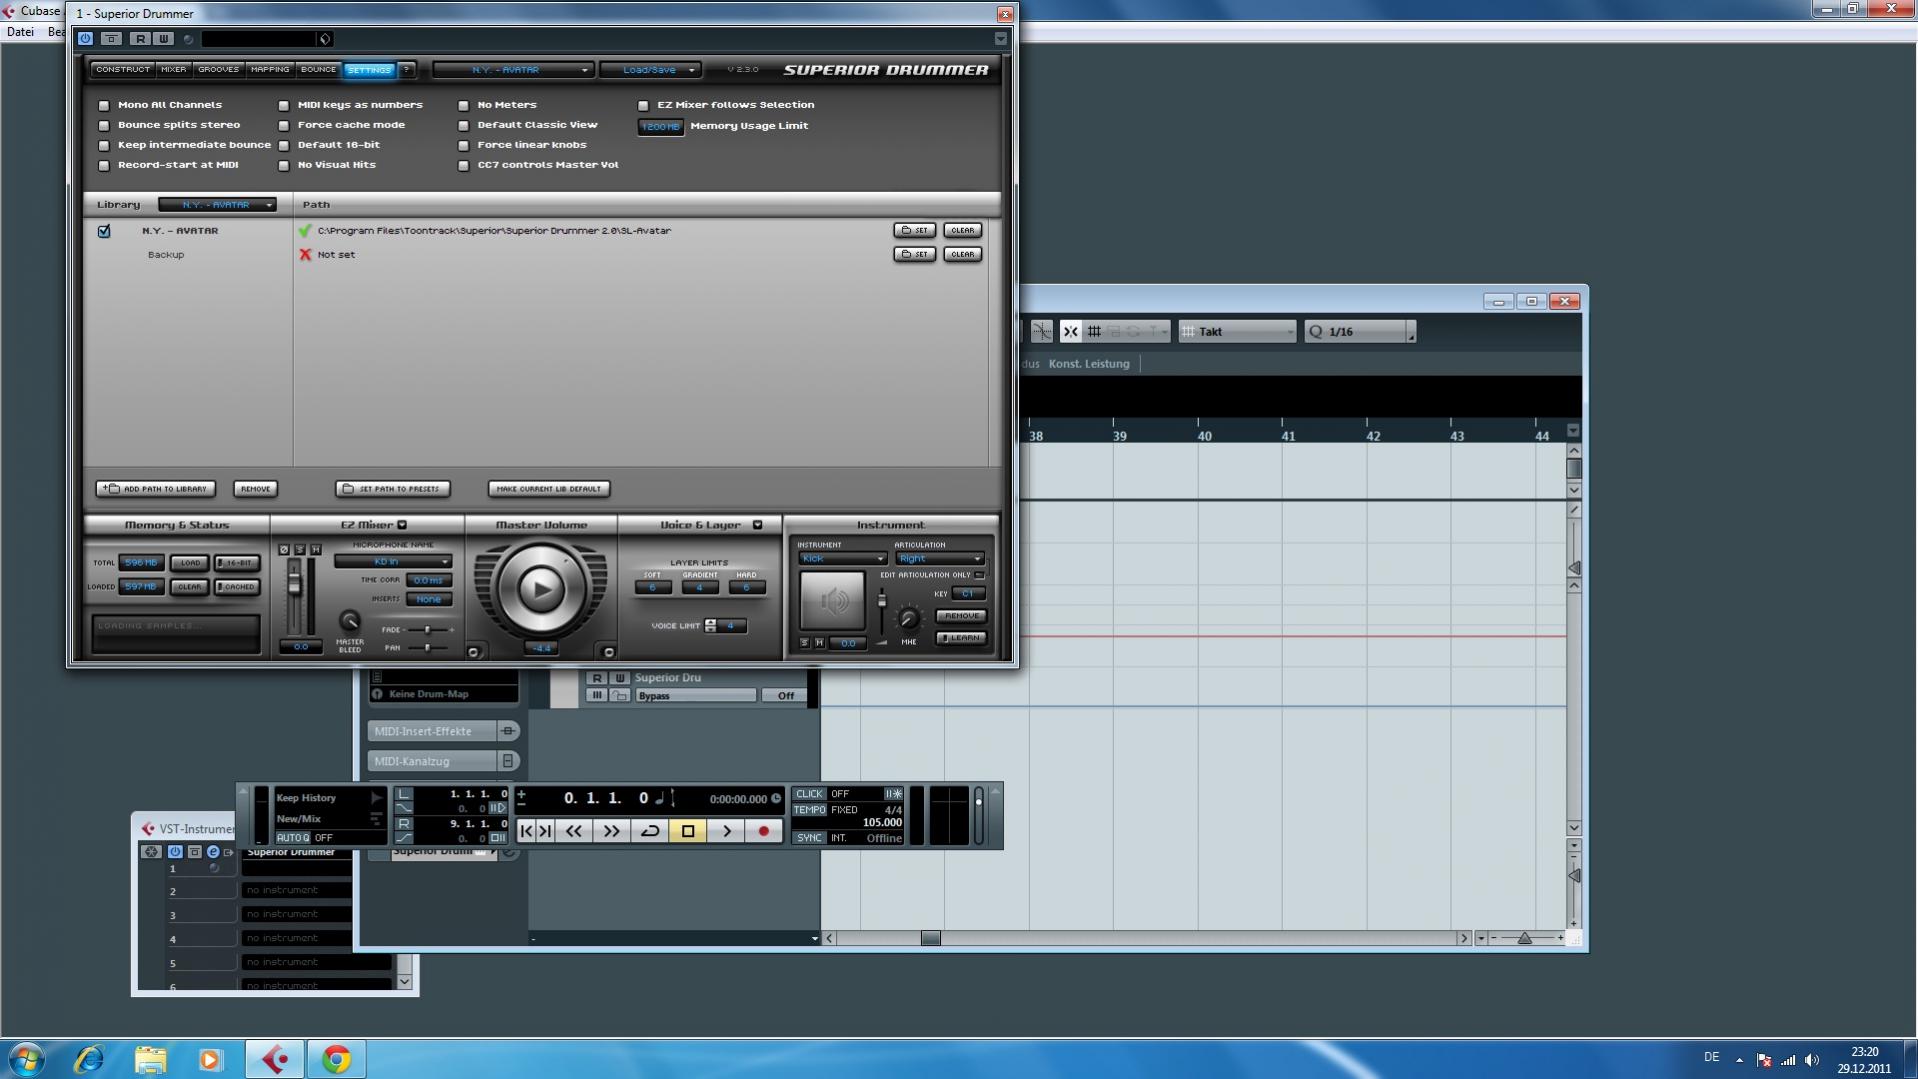This screenshot has width=1918, height=1079.
Task: Click the Master Volume play preview button
Action: 540,589
